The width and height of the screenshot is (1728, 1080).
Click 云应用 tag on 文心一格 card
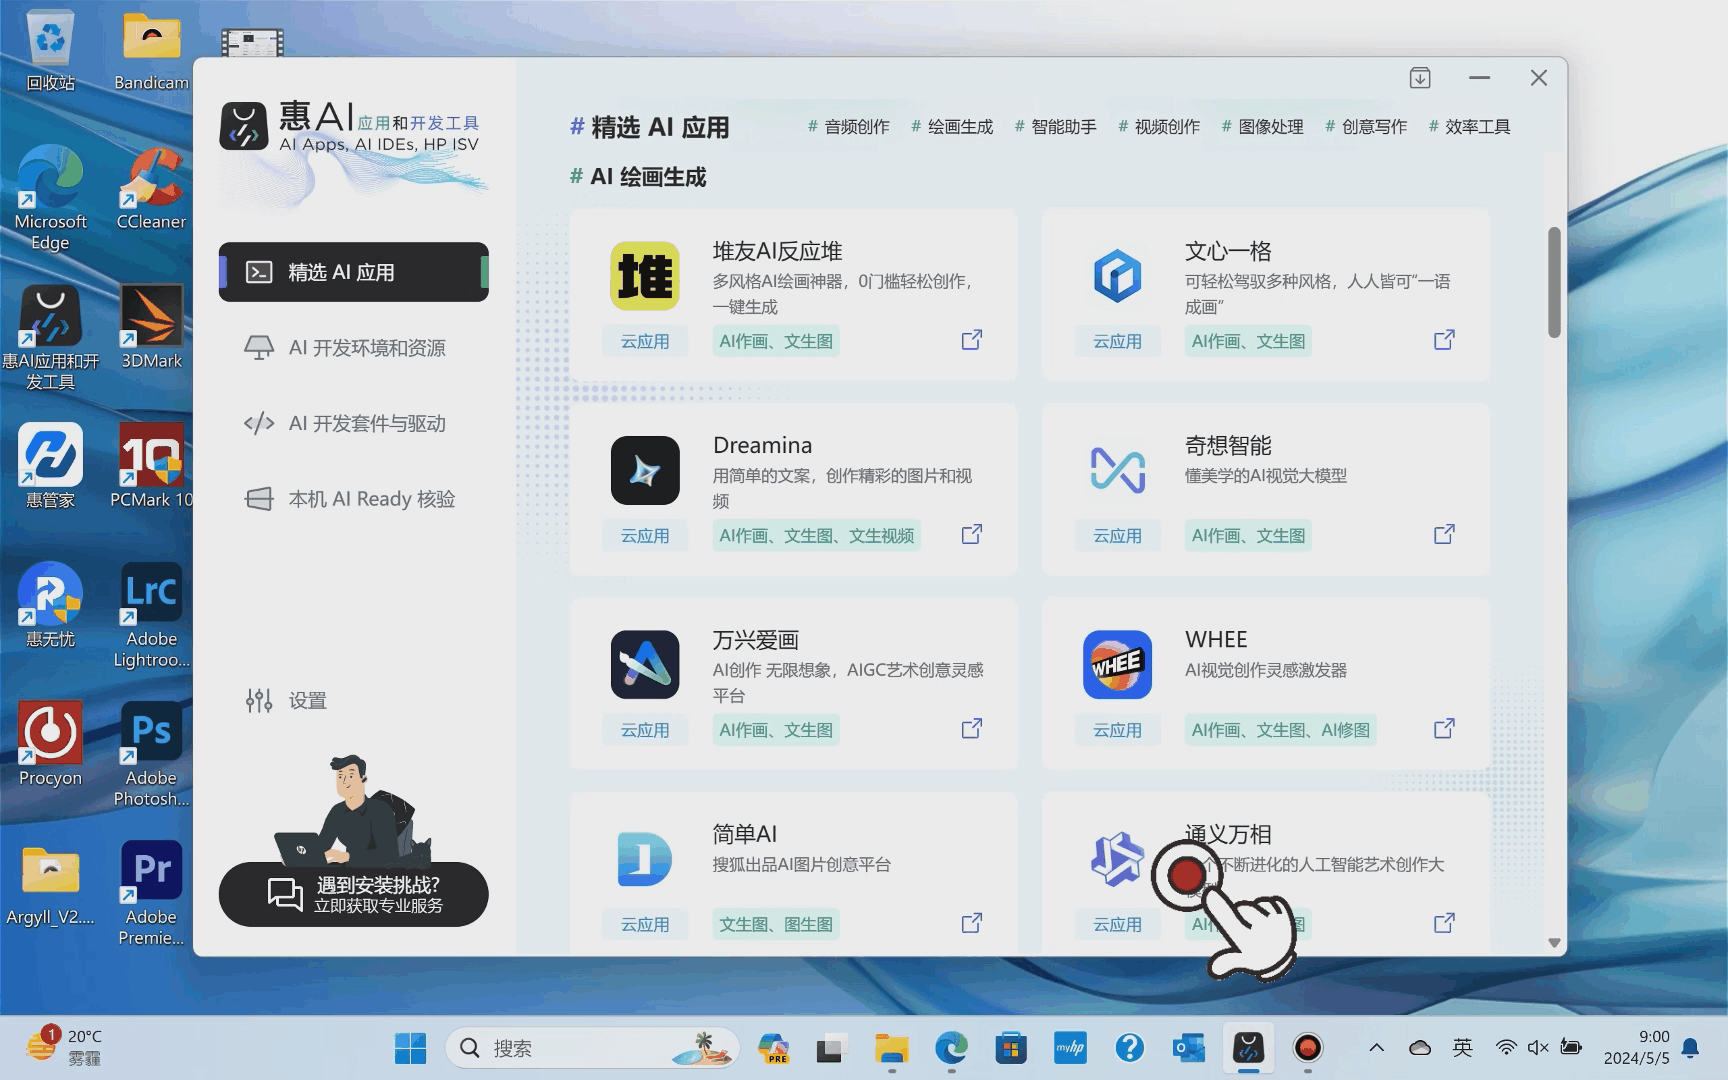1117,341
